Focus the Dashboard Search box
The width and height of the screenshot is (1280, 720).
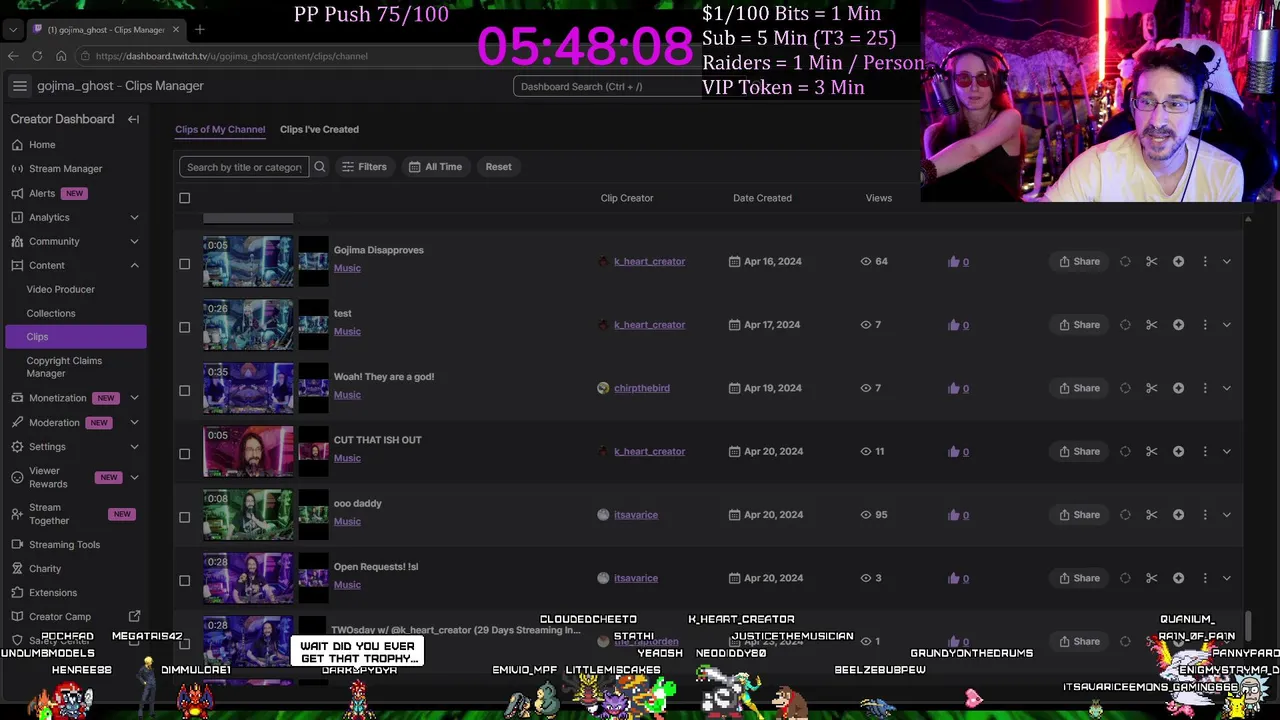pos(608,86)
